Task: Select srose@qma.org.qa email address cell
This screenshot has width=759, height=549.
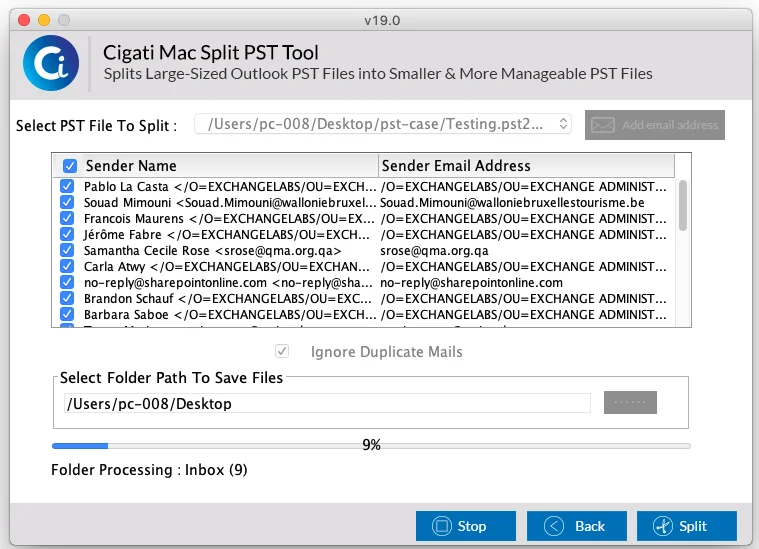Action: pyautogui.click(x=434, y=251)
